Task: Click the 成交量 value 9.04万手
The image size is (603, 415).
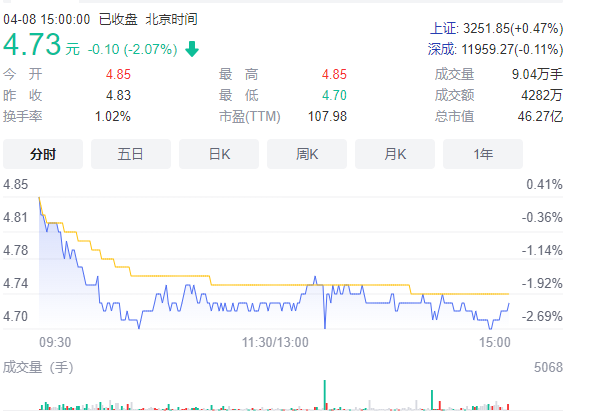Action: pyautogui.click(x=537, y=74)
